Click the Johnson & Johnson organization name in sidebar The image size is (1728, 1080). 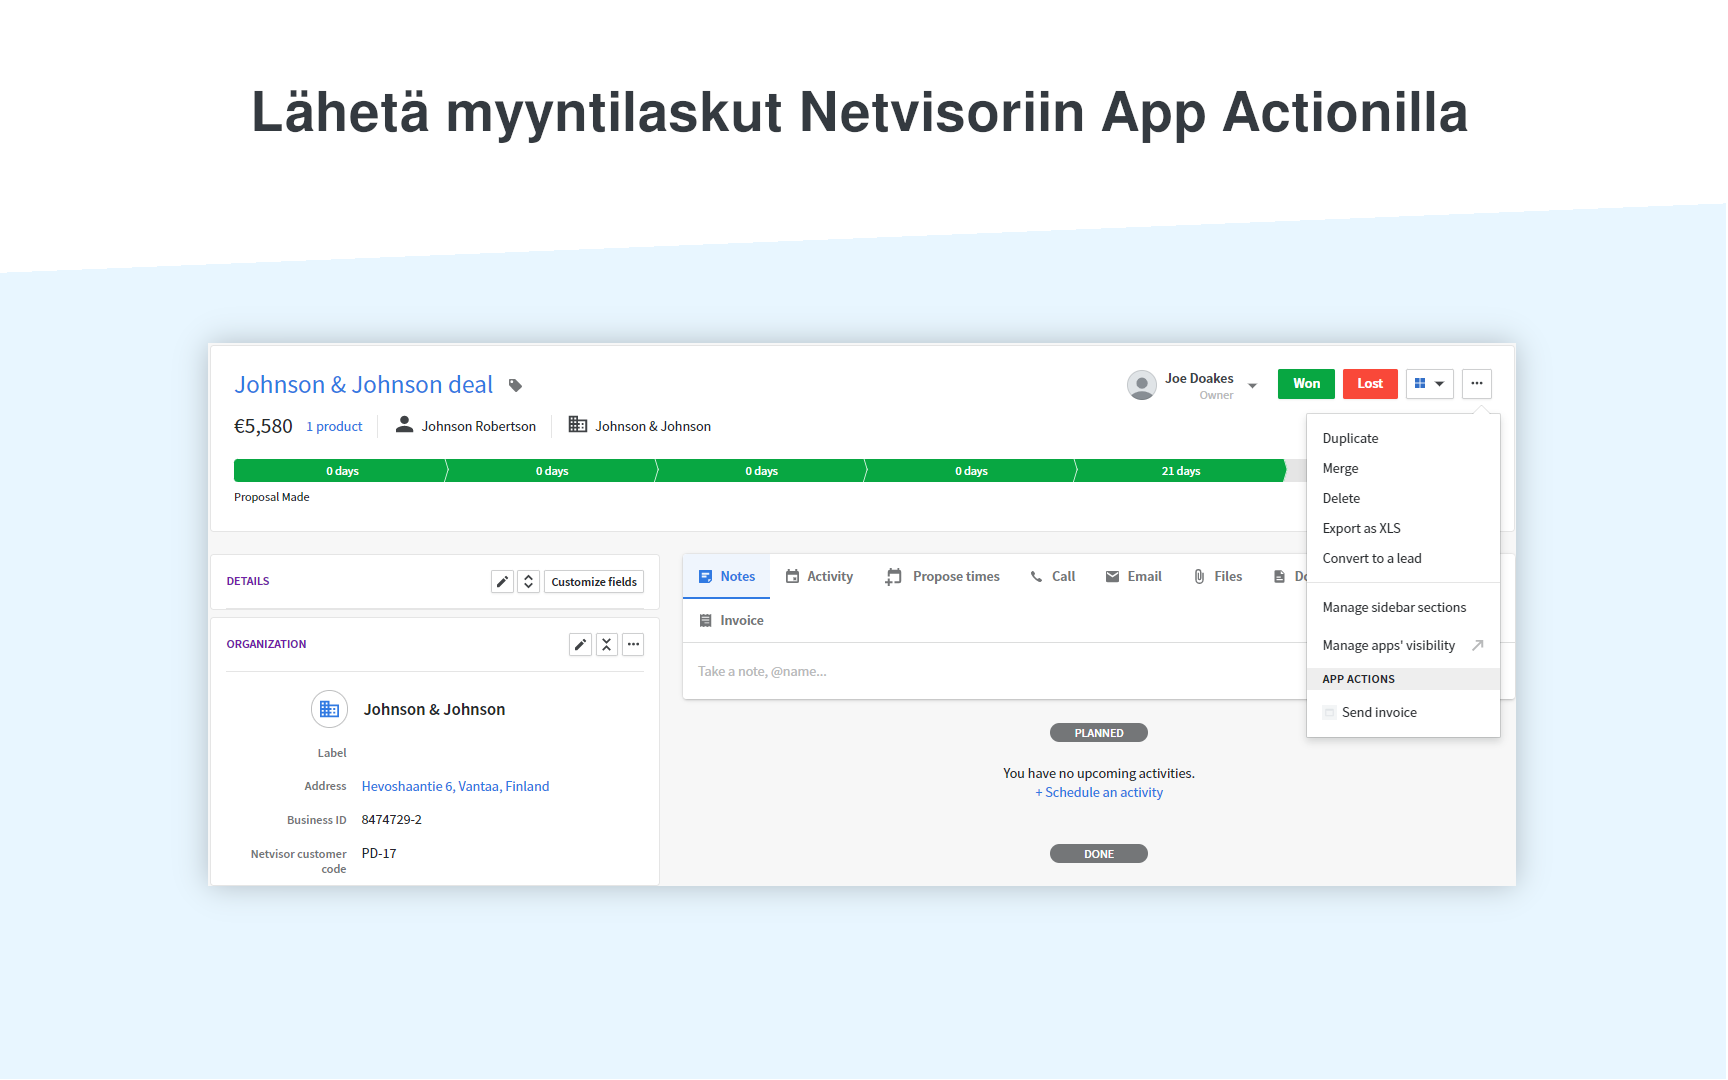434,710
